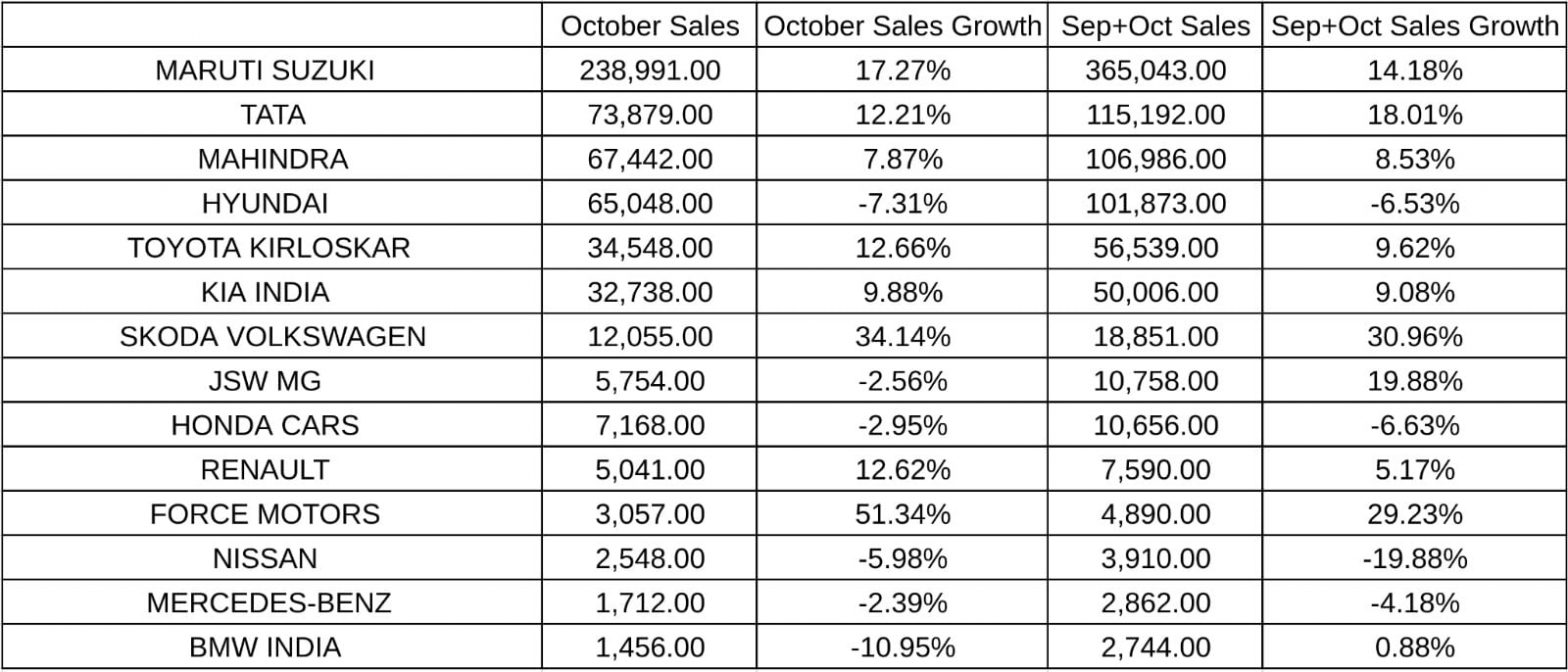
Task: Select Renault's October sales 5,041.00
Action: tap(646, 470)
